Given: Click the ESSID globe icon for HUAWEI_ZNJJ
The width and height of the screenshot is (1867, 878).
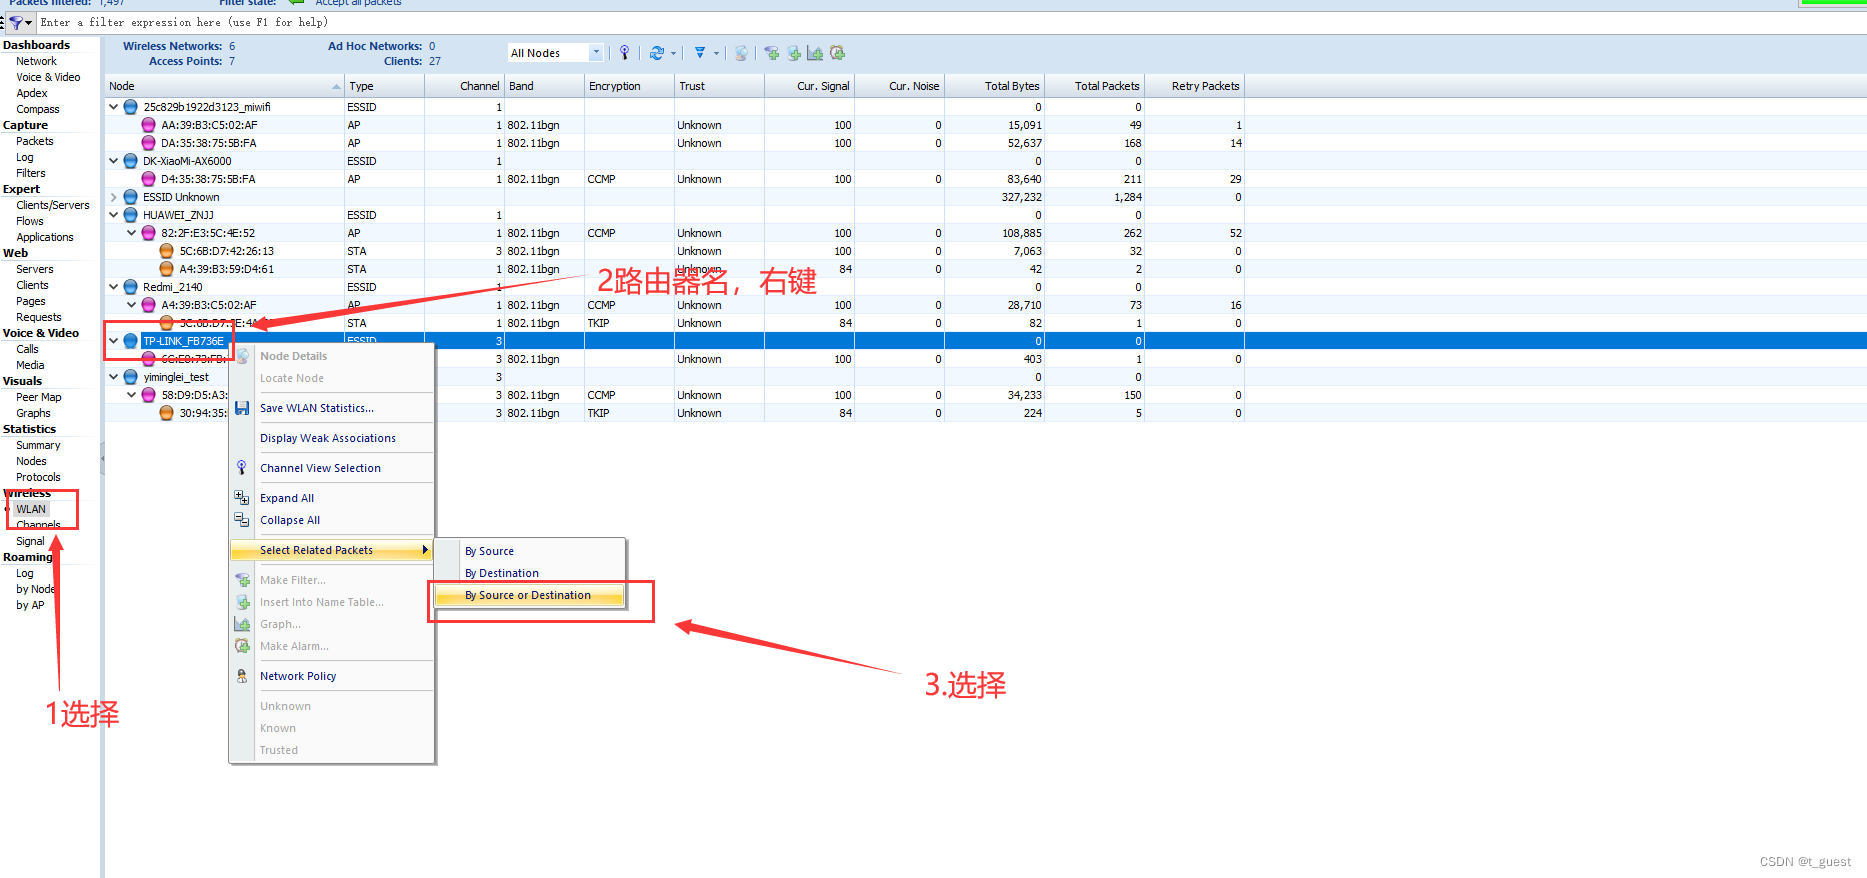Looking at the screenshot, I should click(x=131, y=215).
